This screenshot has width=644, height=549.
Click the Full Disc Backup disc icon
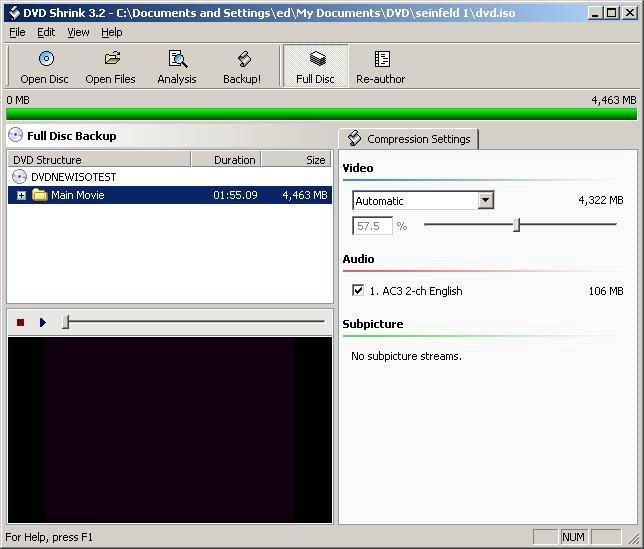[x=16, y=135]
